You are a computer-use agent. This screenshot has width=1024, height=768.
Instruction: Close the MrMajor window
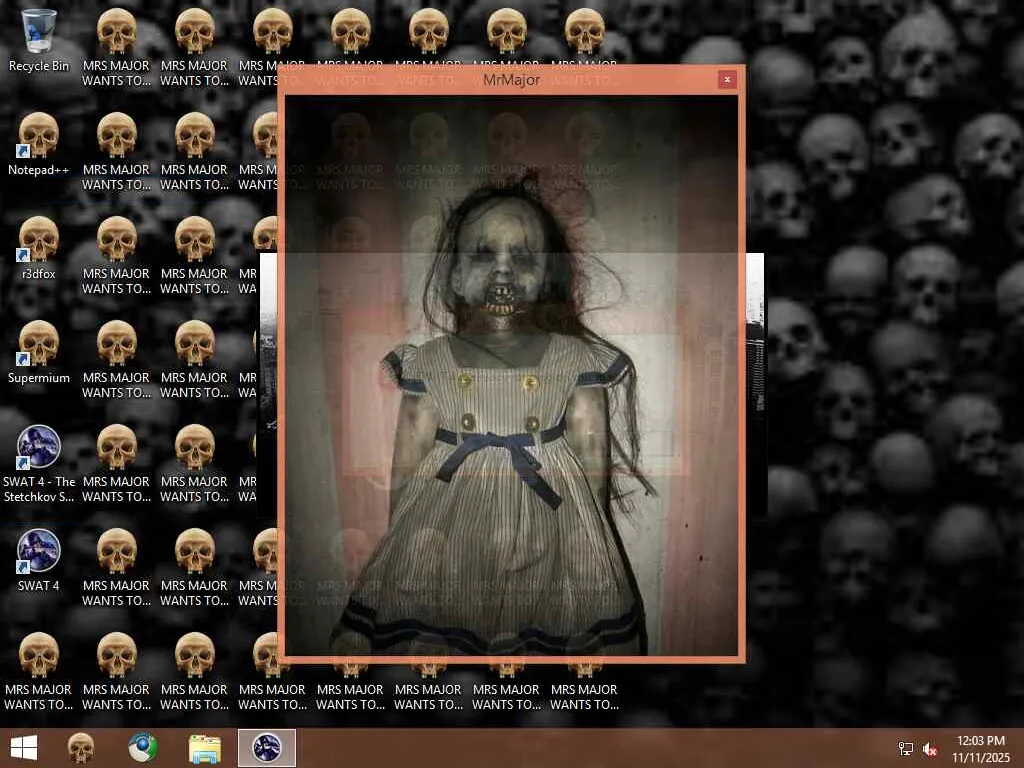click(727, 80)
